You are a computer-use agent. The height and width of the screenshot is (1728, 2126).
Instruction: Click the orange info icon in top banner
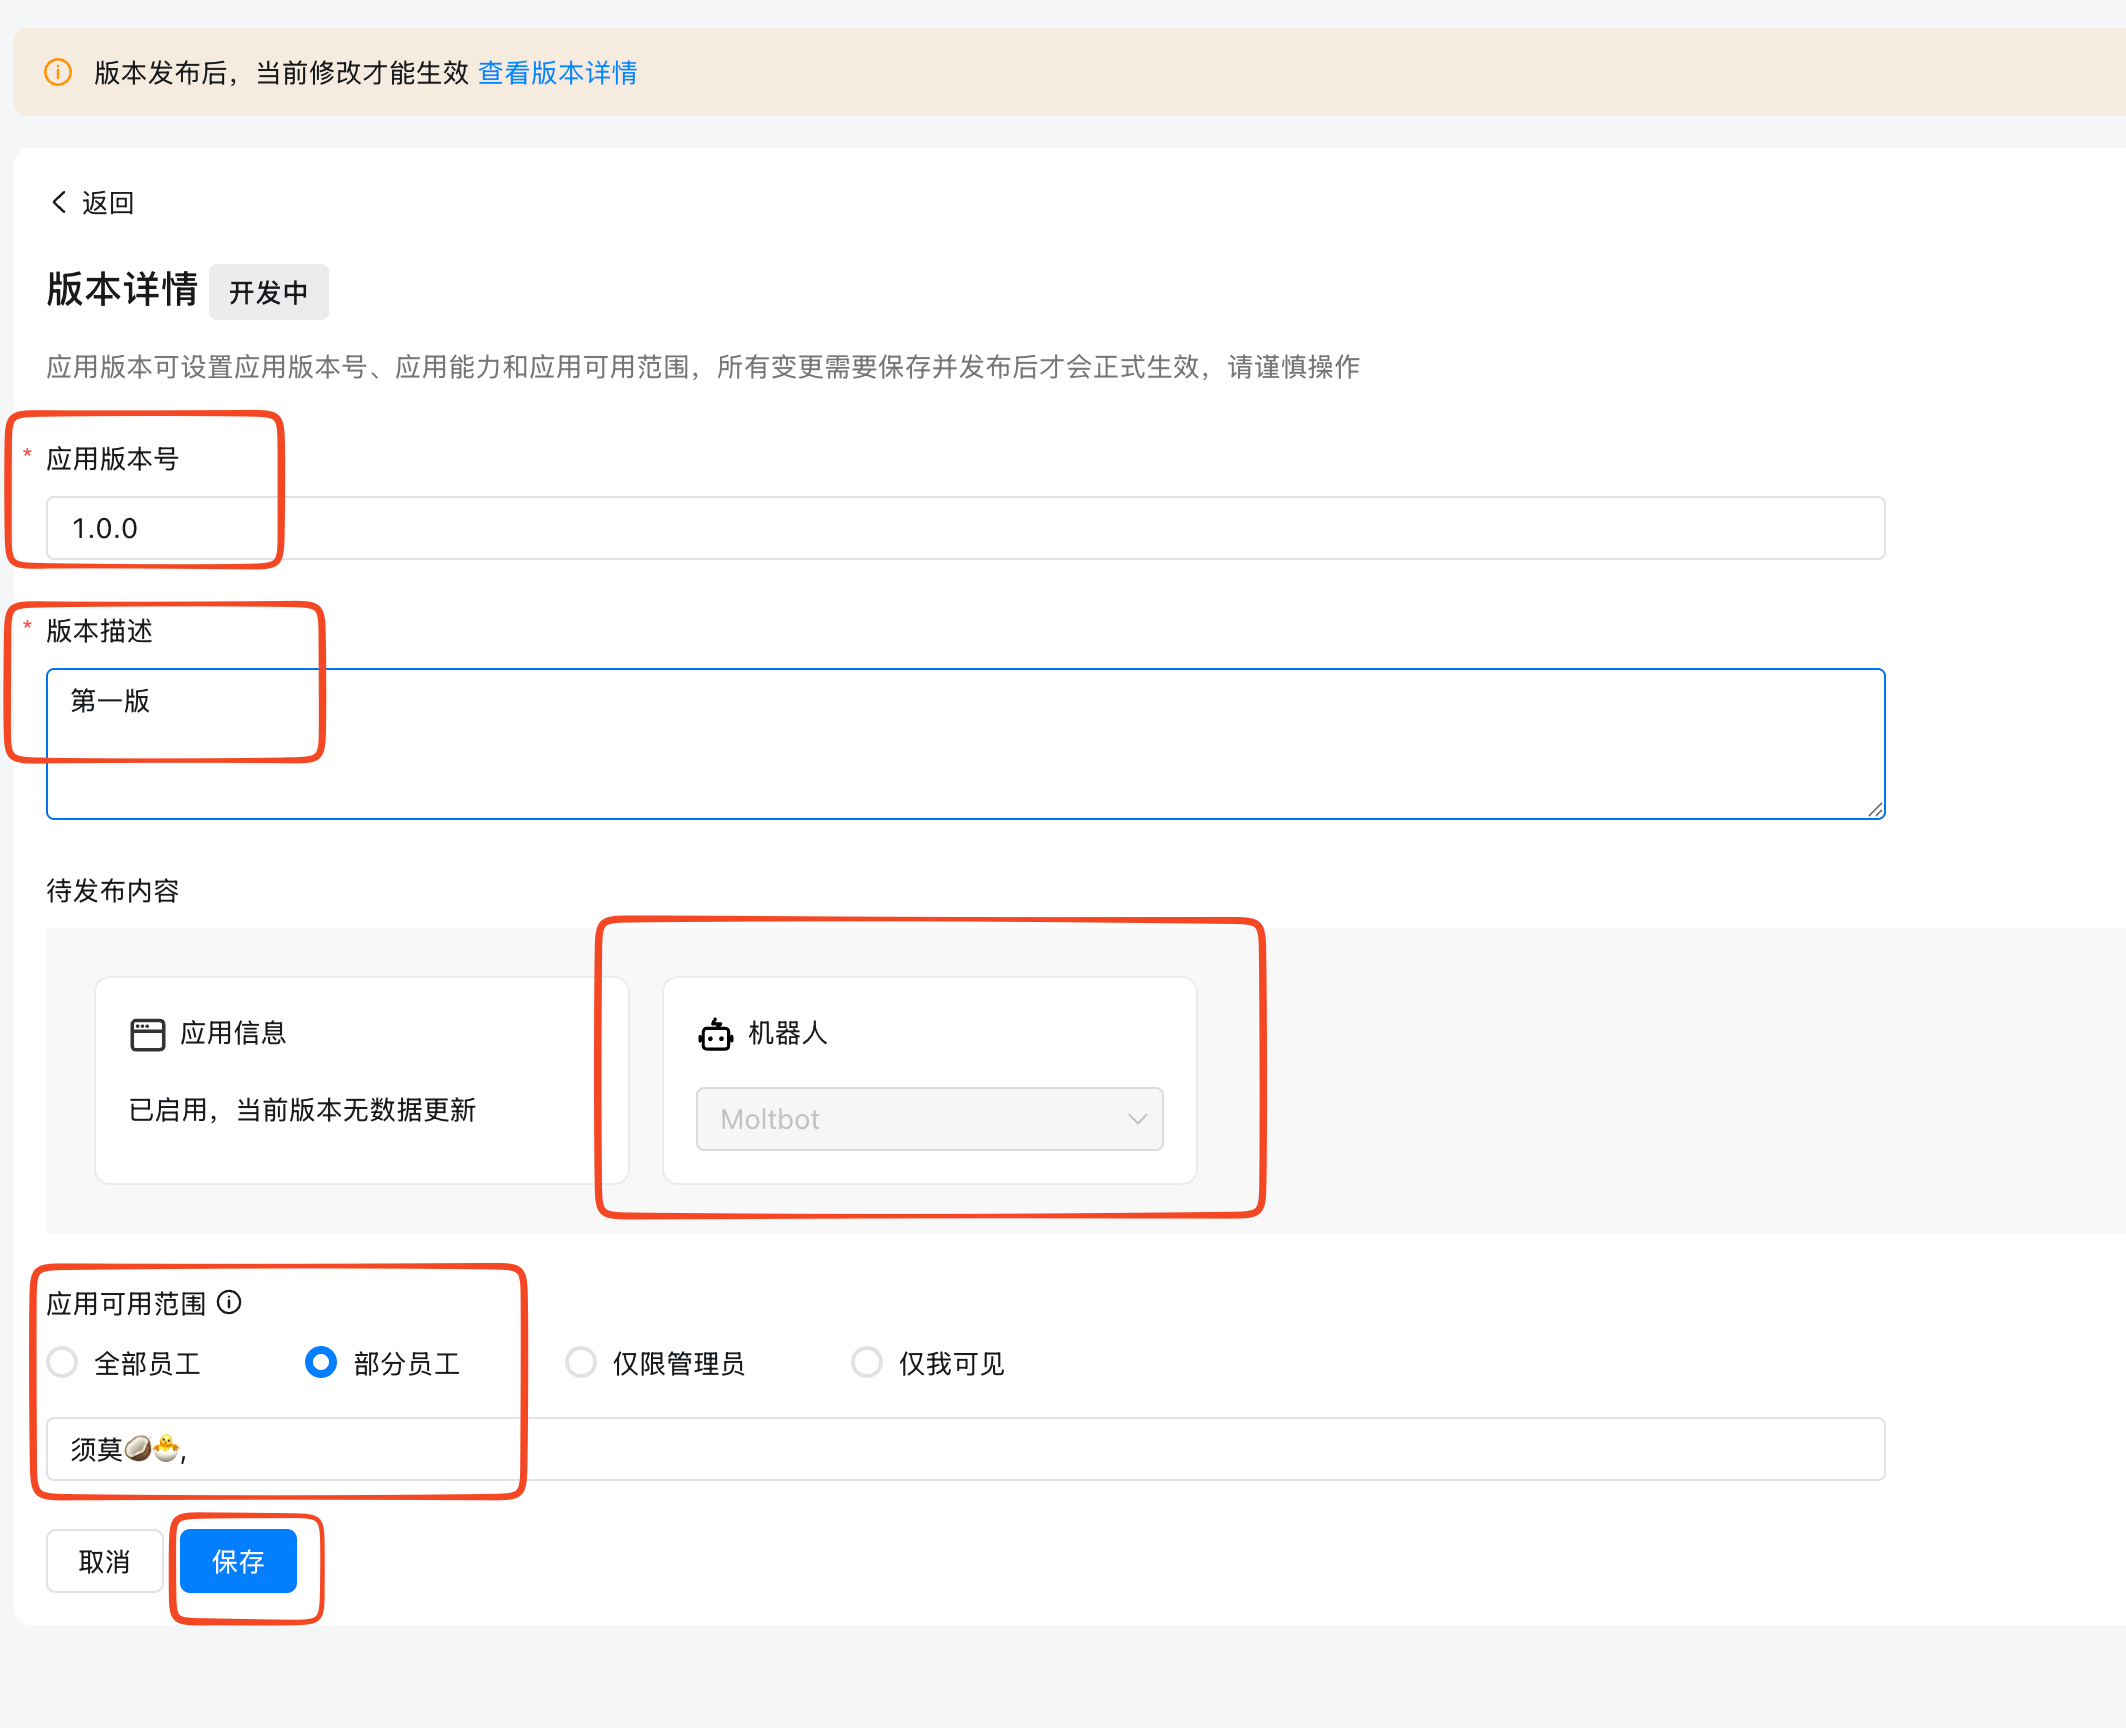(57, 72)
